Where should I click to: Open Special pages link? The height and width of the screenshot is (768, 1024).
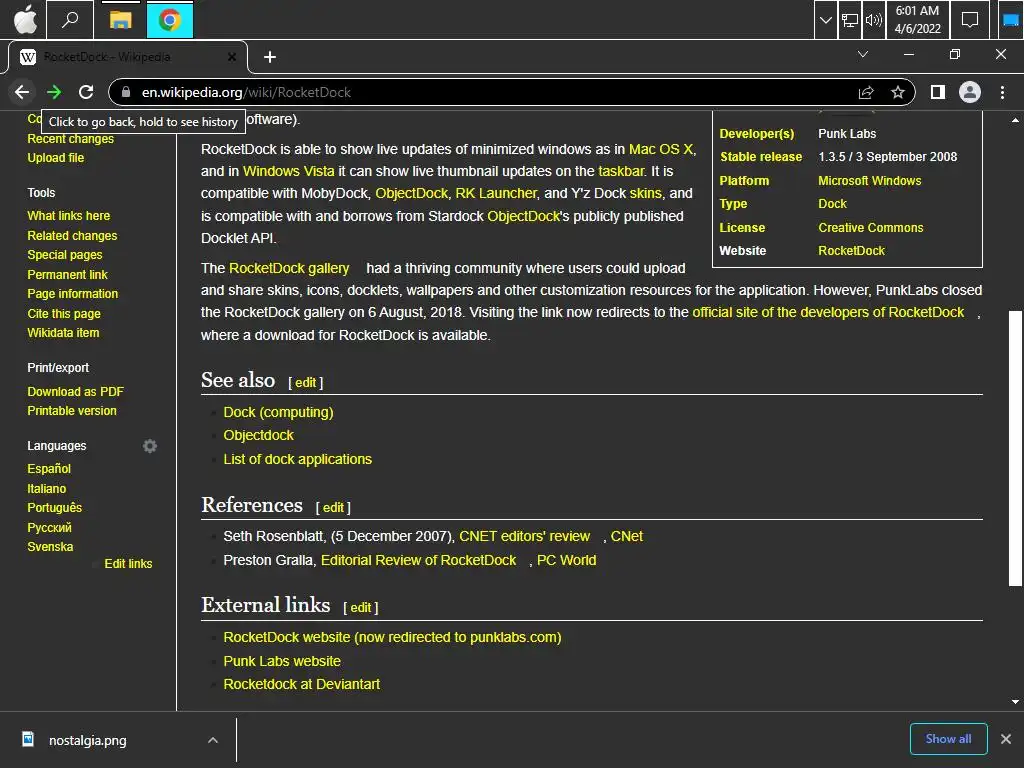[65, 255]
